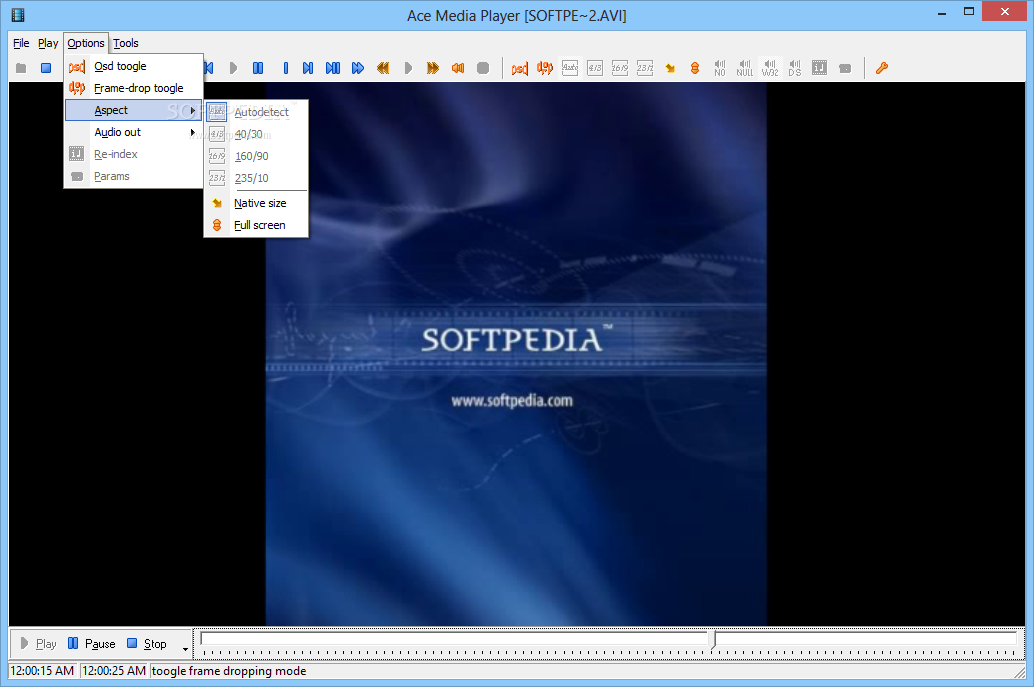1034x687 pixels.
Task: Select the NO audio output toolbar icon
Action: [719, 68]
